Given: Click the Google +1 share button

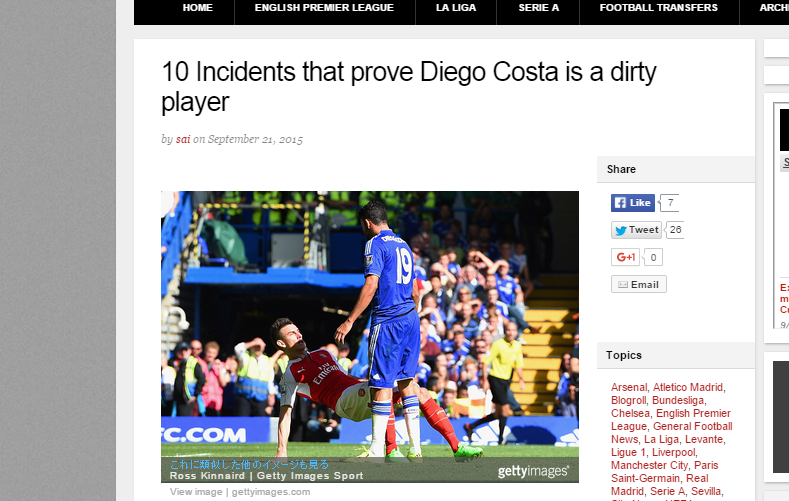Looking at the screenshot, I should pos(625,257).
